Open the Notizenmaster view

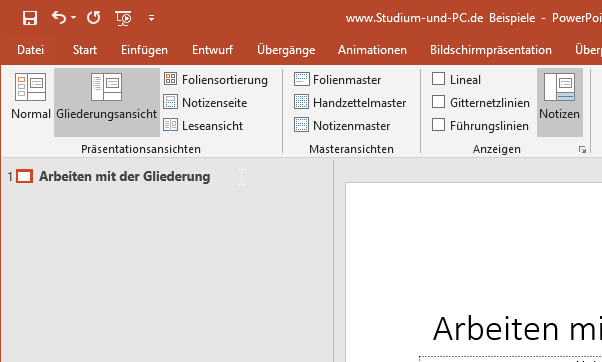(x=342, y=126)
